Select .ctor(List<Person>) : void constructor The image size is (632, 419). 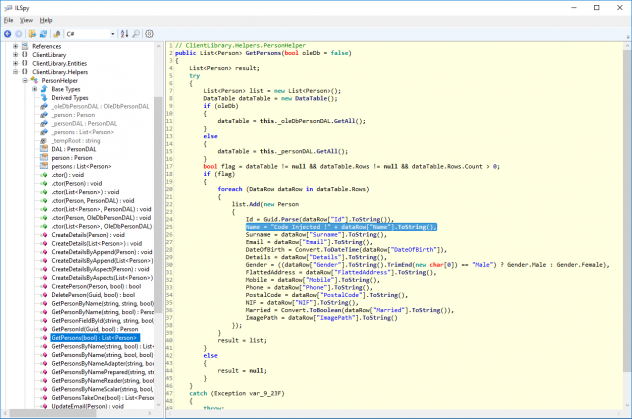click(85, 192)
